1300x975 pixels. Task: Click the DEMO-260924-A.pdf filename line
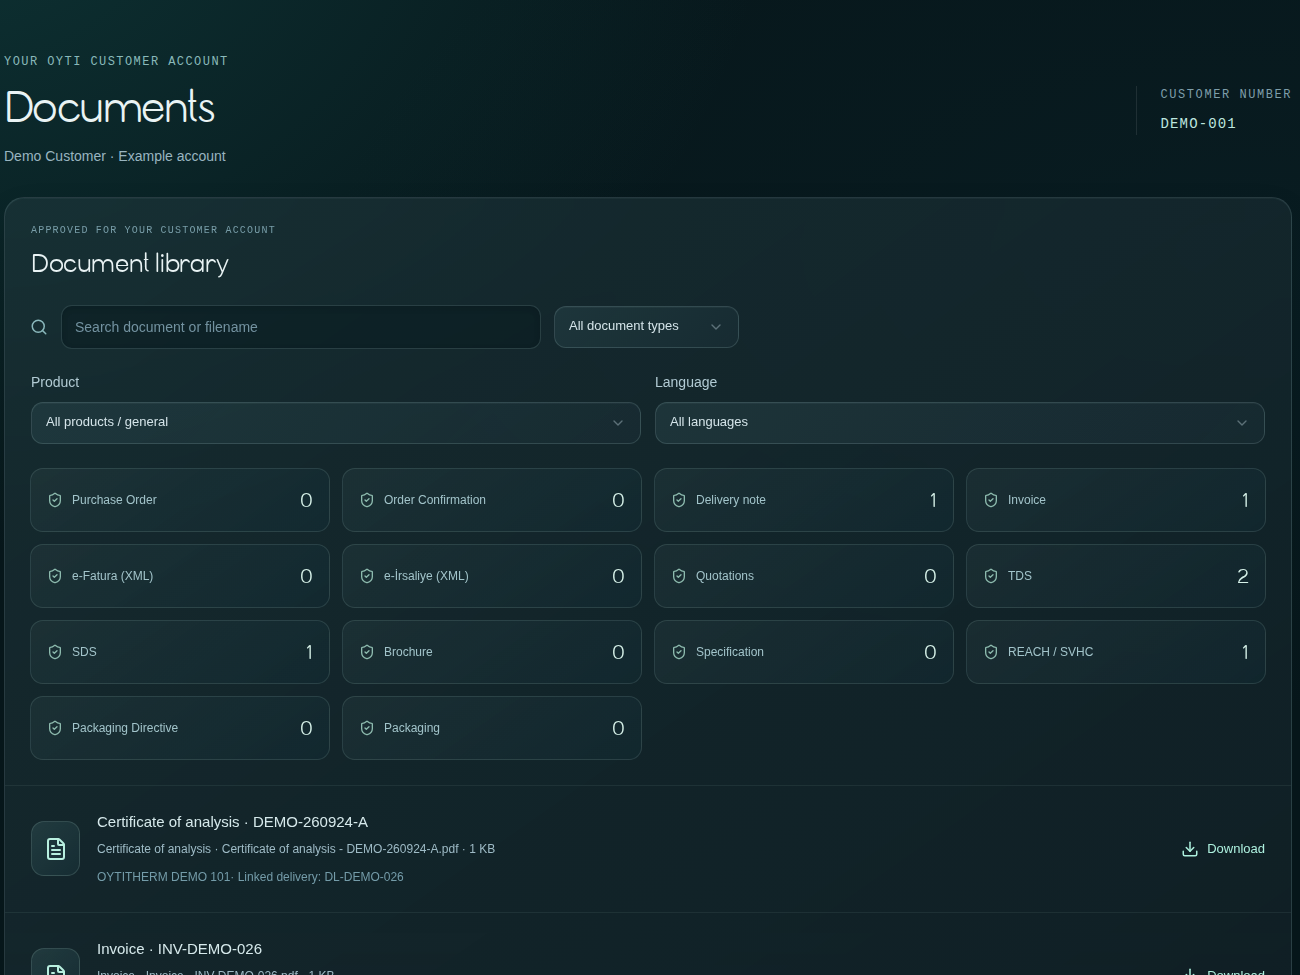click(296, 849)
